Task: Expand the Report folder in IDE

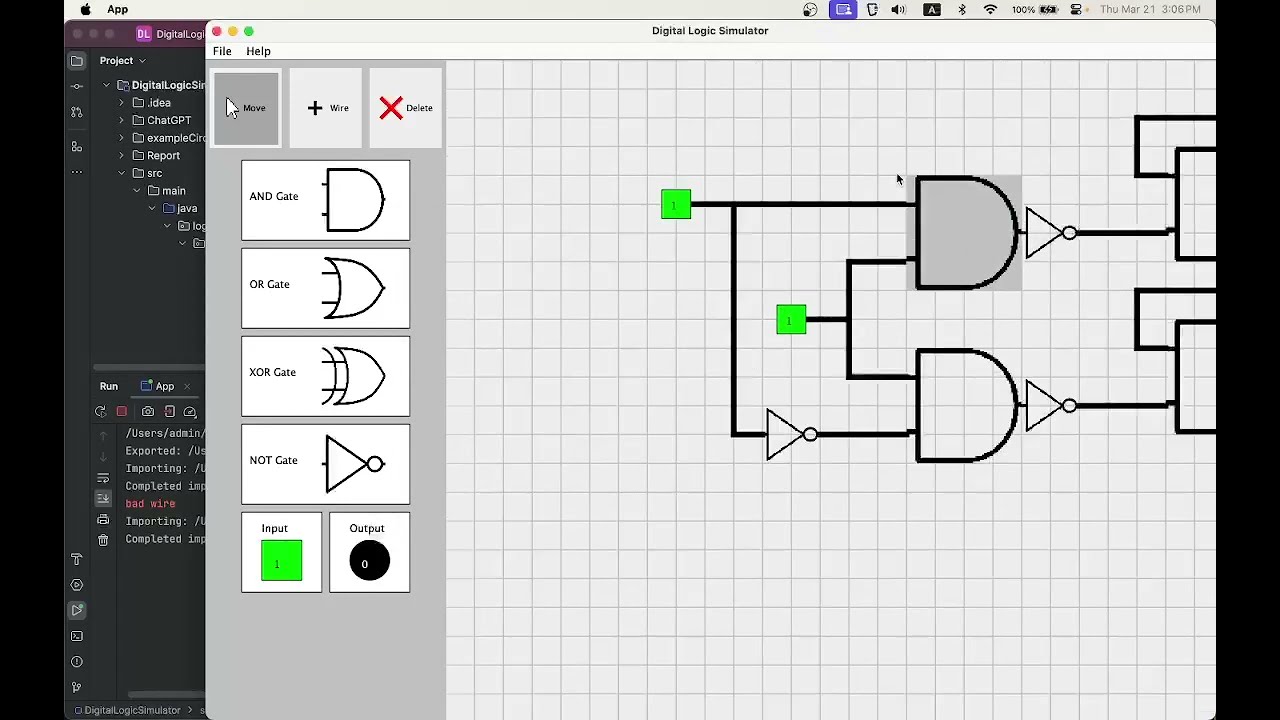Action: coord(122,155)
